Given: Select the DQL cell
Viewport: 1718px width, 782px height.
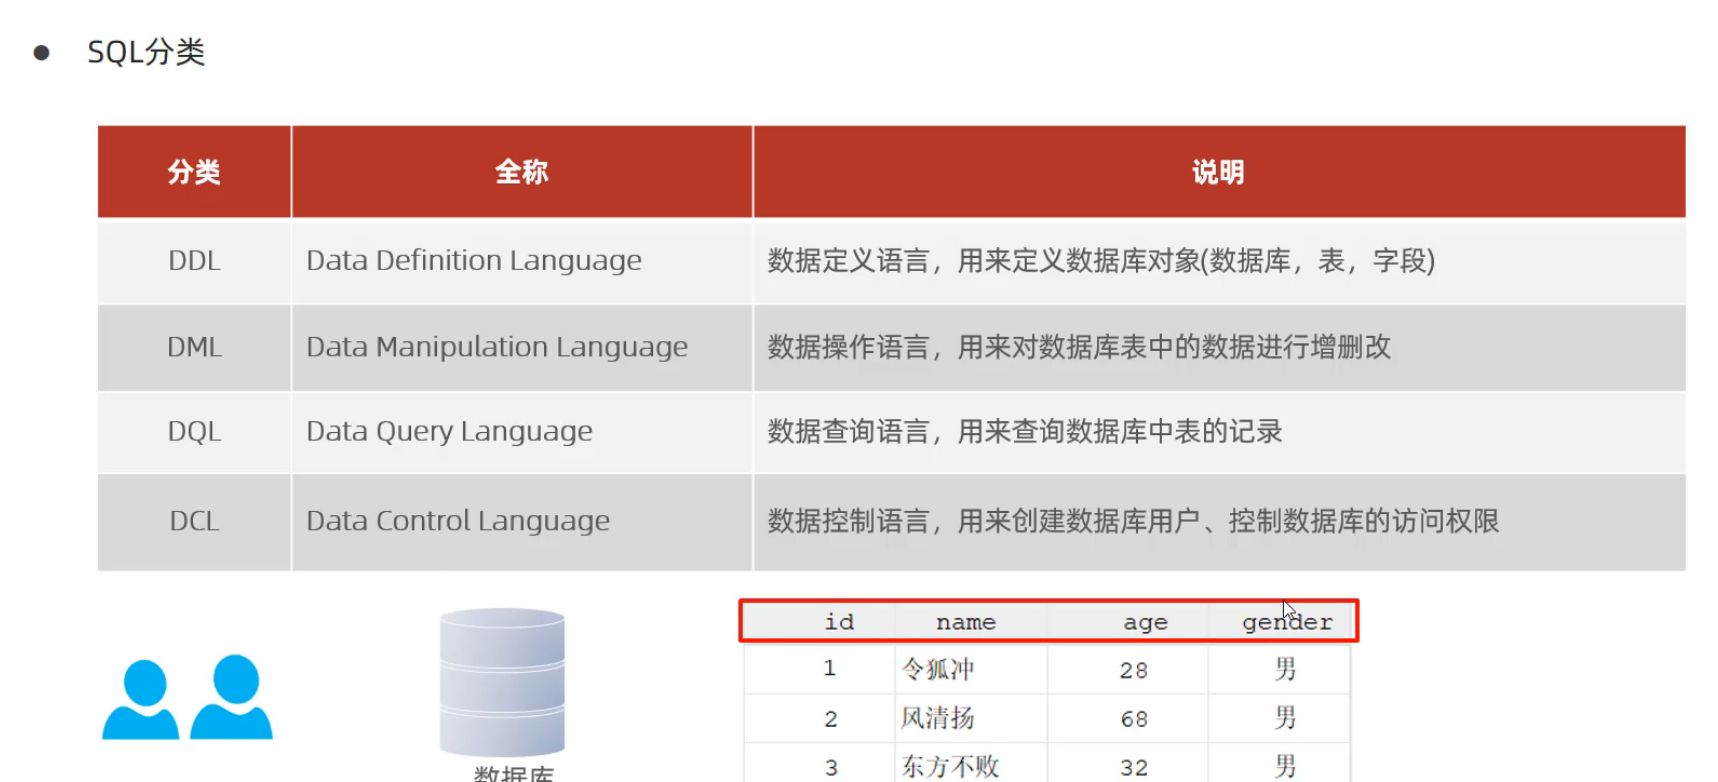Looking at the screenshot, I should pyautogui.click(x=194, y=432).
